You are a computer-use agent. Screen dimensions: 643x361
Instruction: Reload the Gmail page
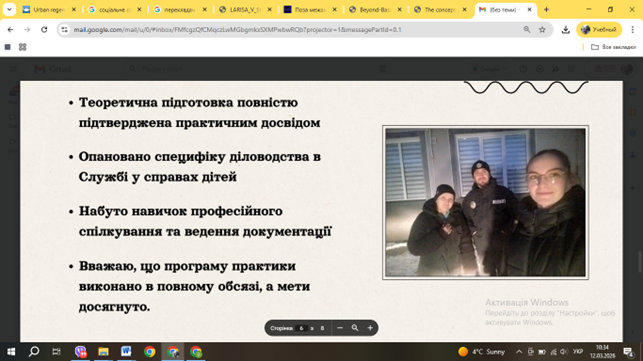[44, 30]
